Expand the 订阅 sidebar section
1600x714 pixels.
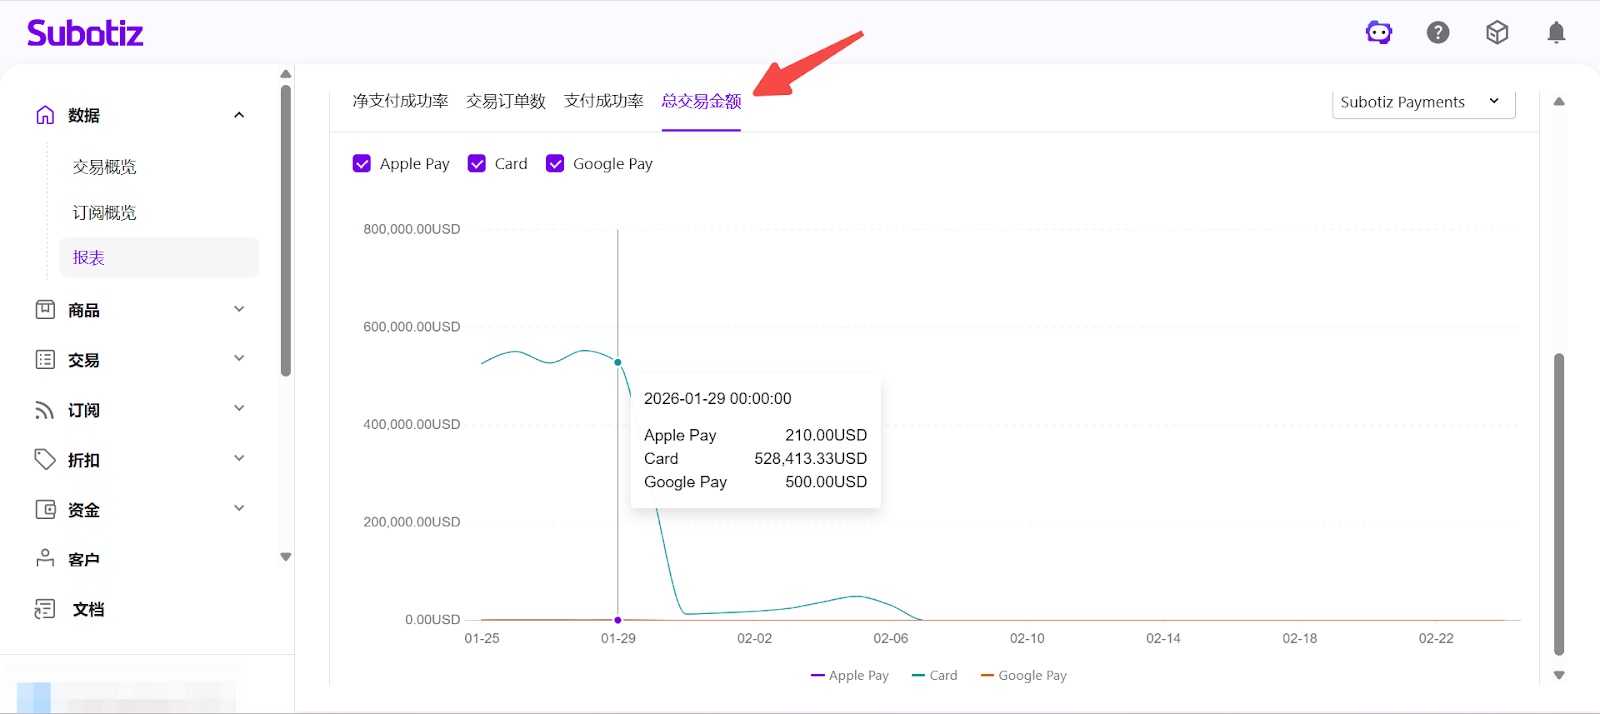click(239, 409)
